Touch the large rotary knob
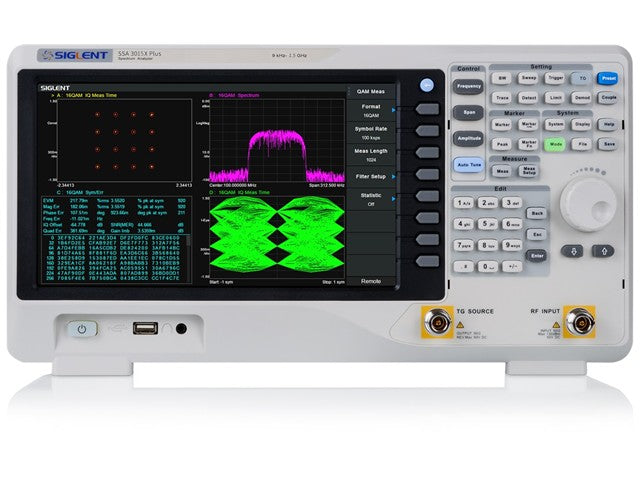640x480 pixels. pyautogui.click(x=588, y=204)
